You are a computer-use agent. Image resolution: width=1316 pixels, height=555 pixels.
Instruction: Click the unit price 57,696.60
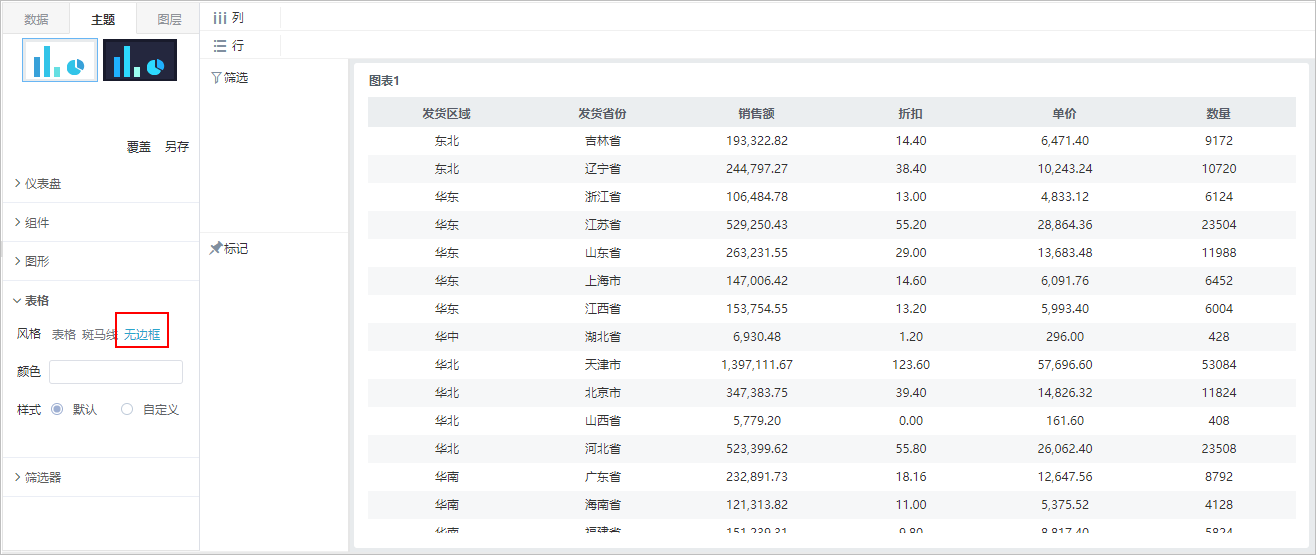tap(1065, 365)
